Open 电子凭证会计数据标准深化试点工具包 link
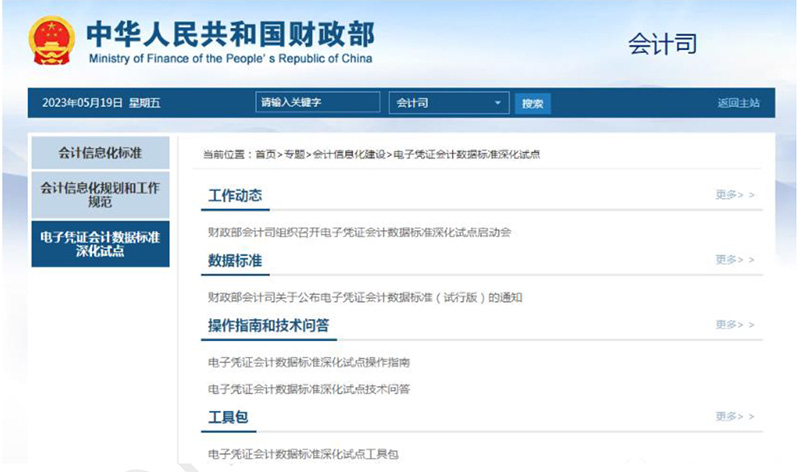 click(303, 454)
